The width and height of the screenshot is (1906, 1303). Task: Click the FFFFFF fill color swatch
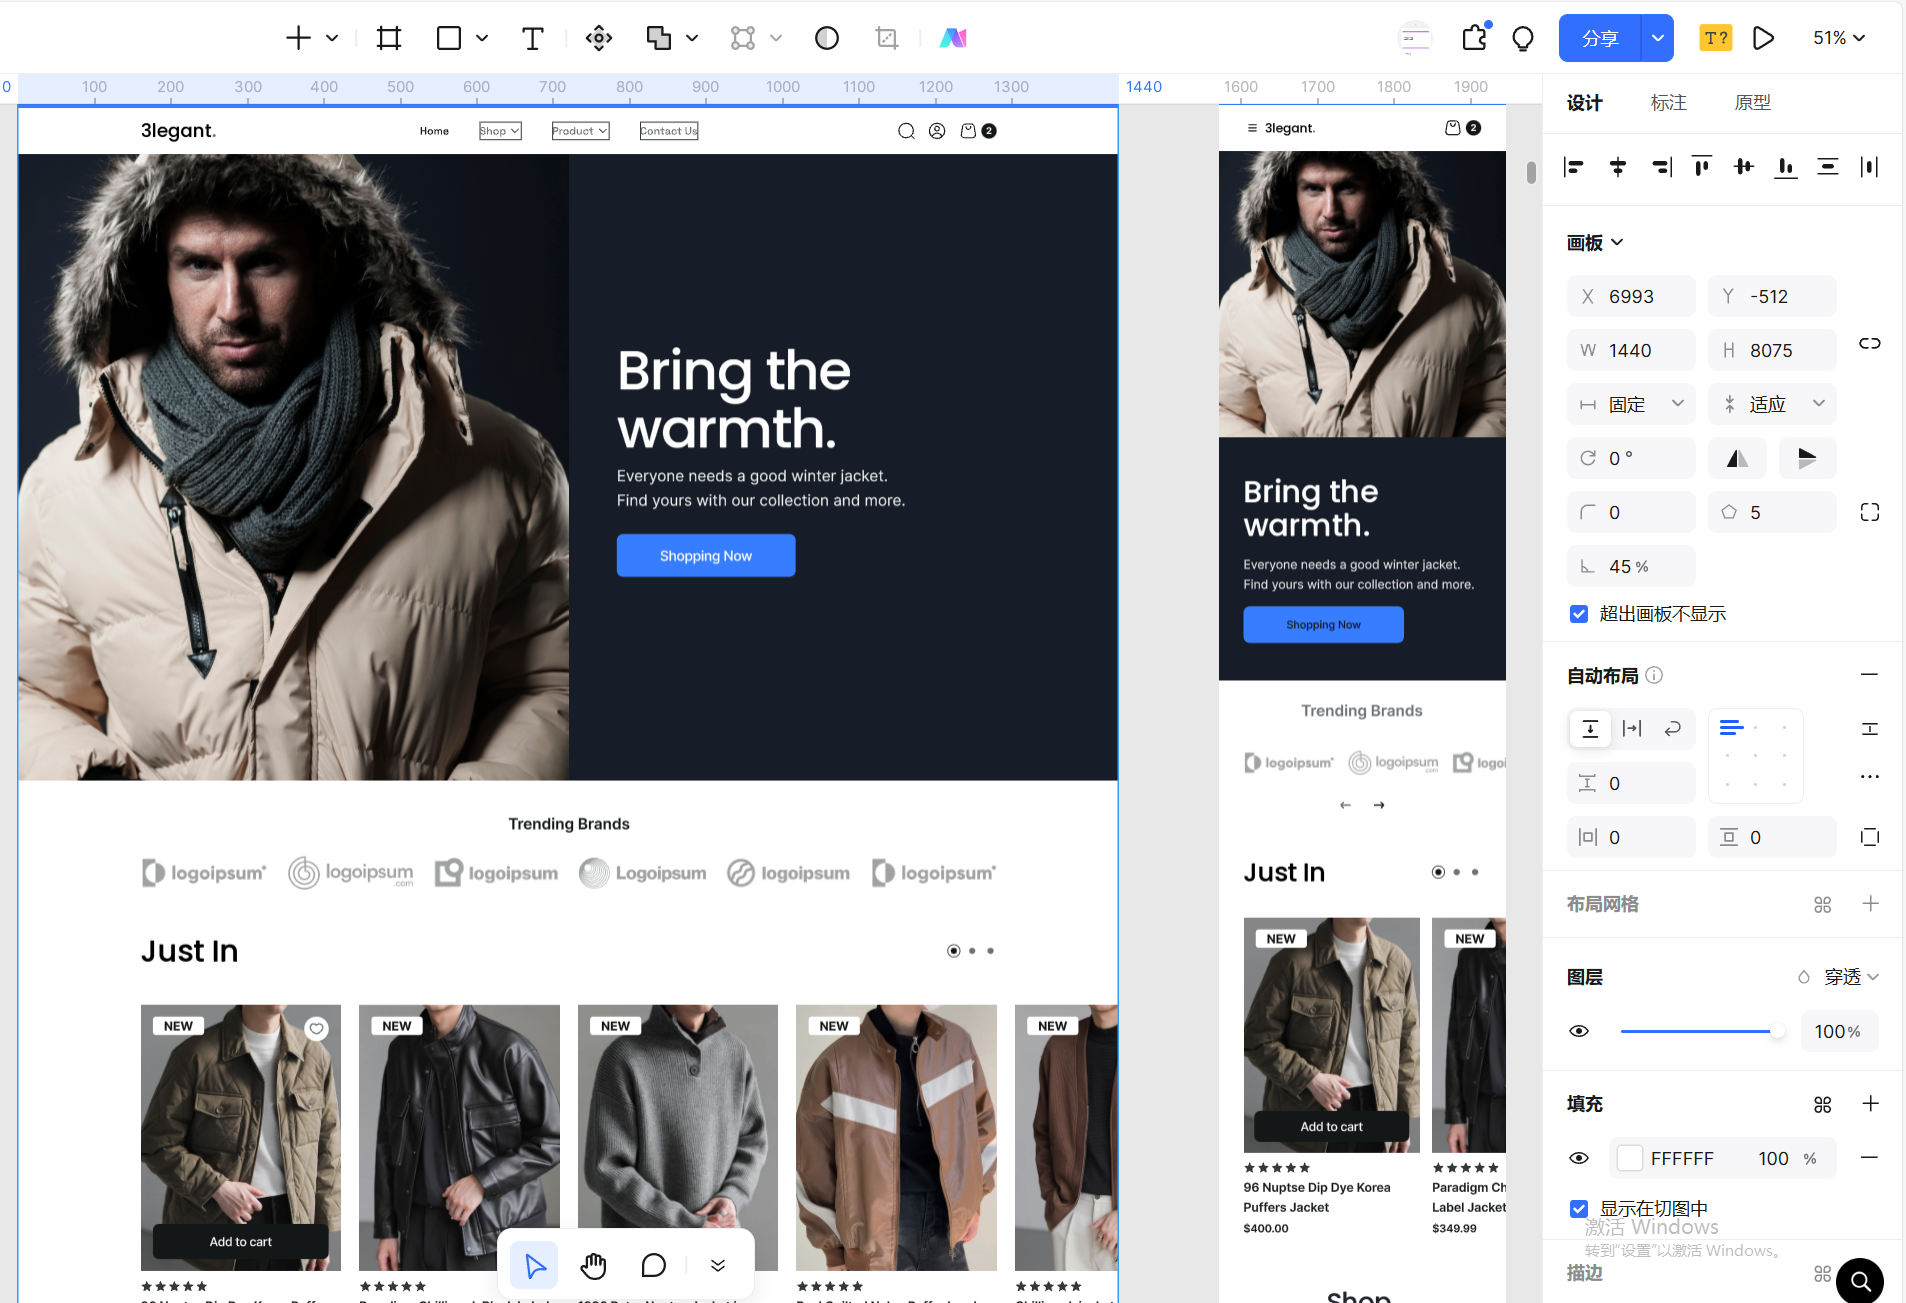(1630, 1158)
